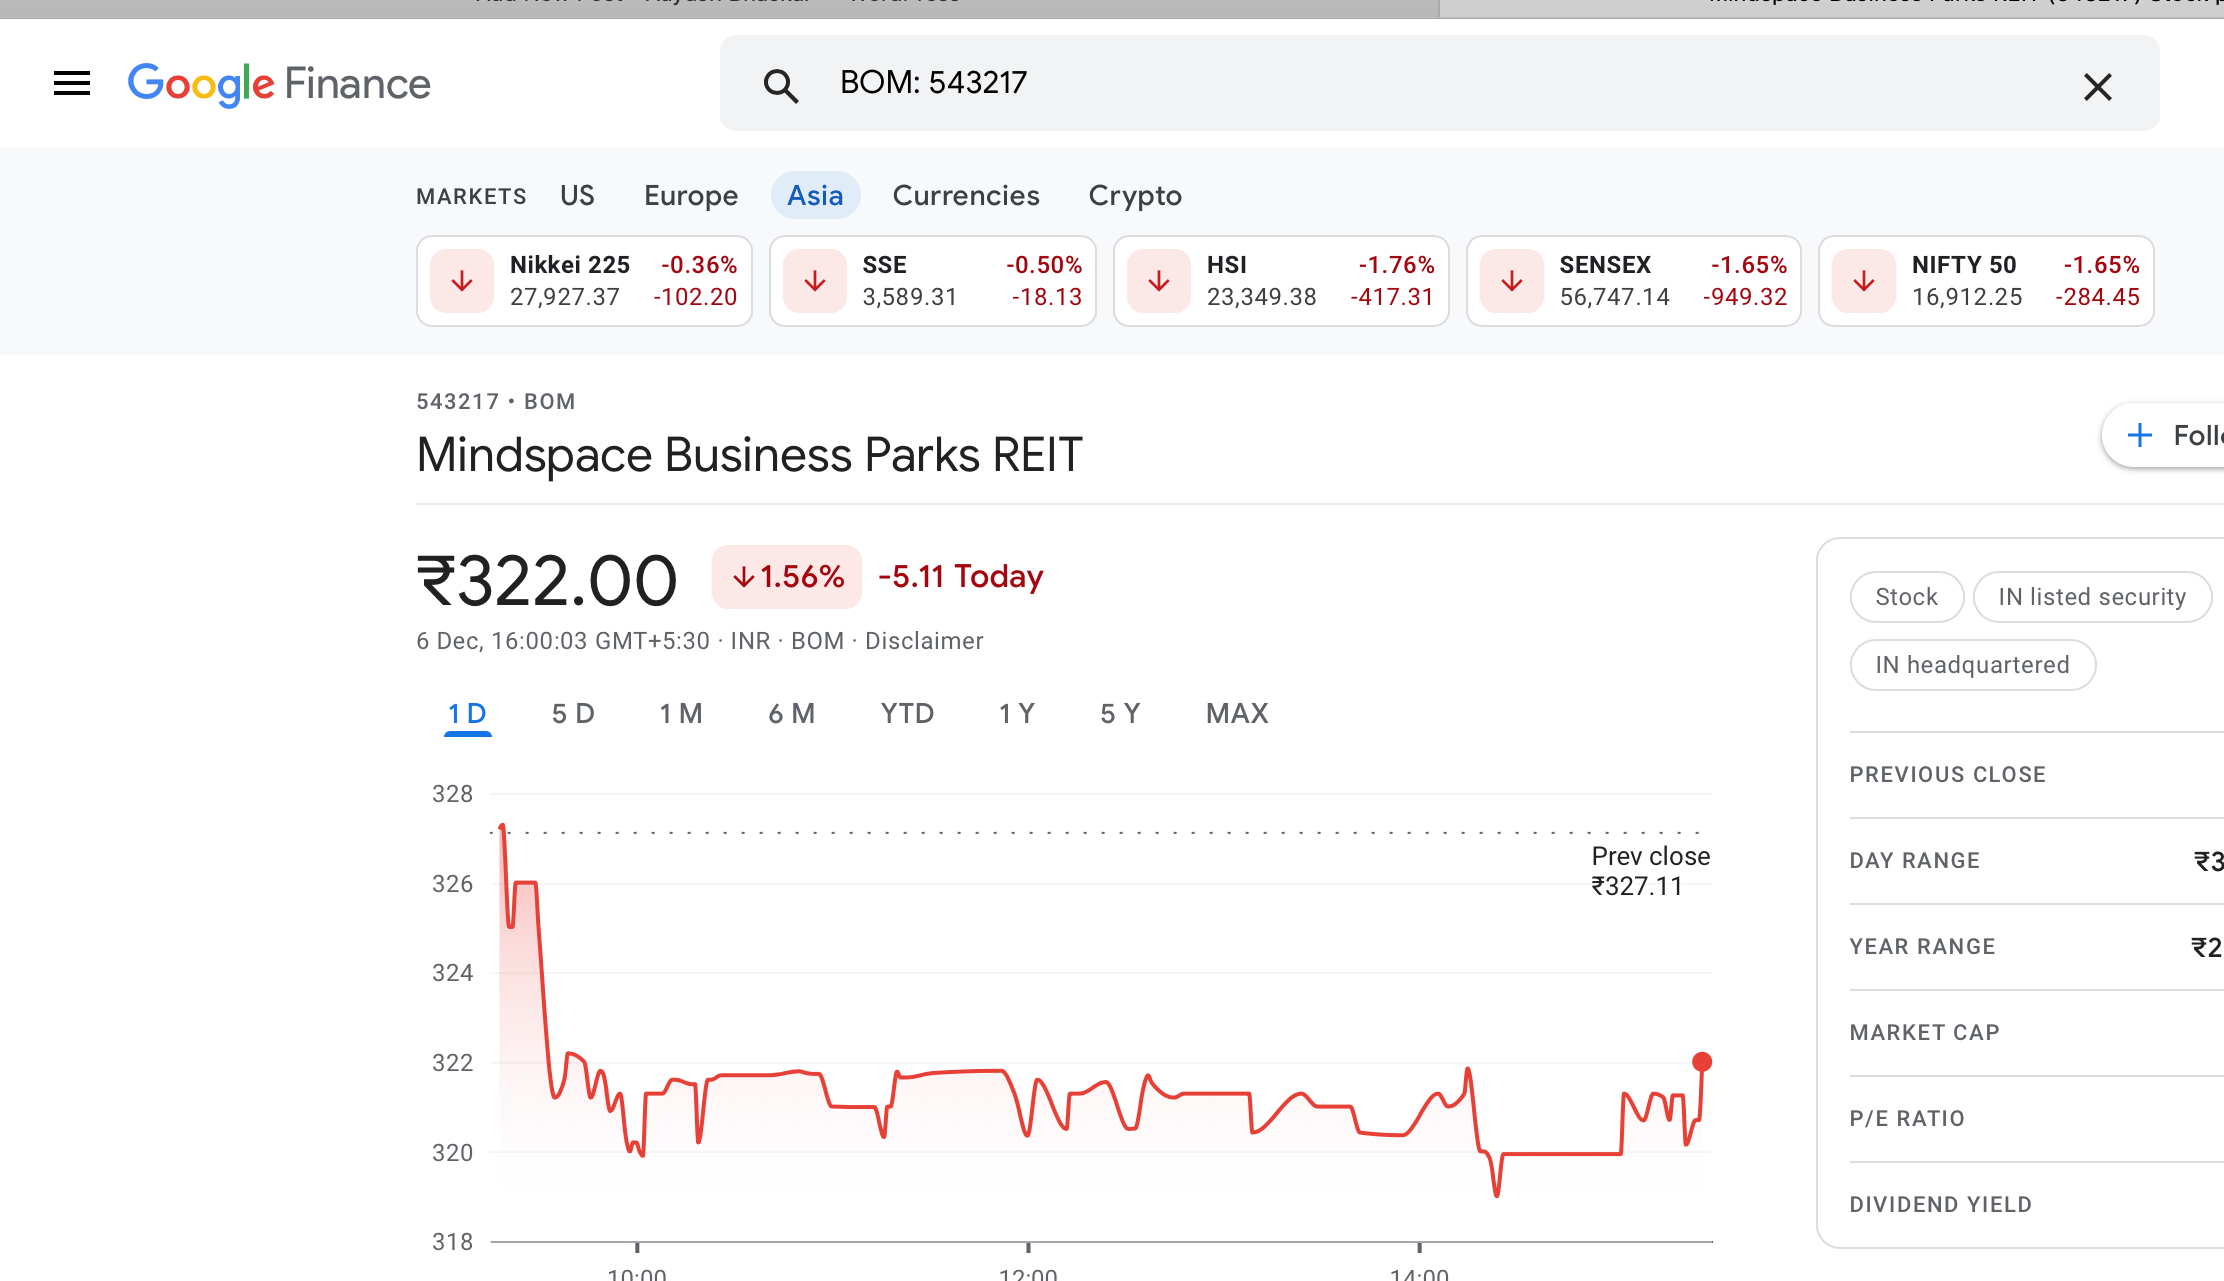Switch to Currencies markets tab
Screen dimensions: 2224x1281
click(x=966, y=195)
